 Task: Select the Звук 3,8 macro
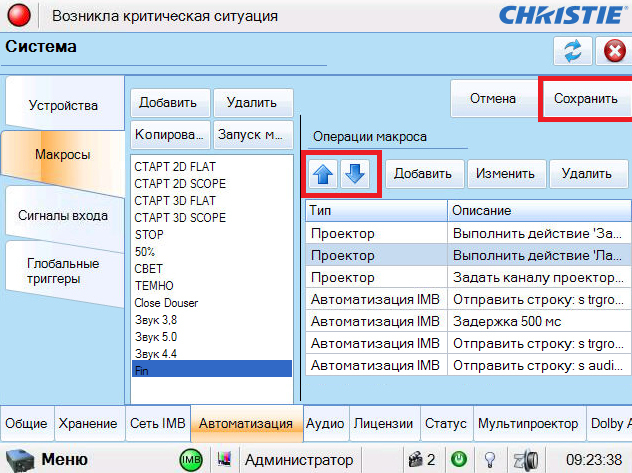(212, 320)
